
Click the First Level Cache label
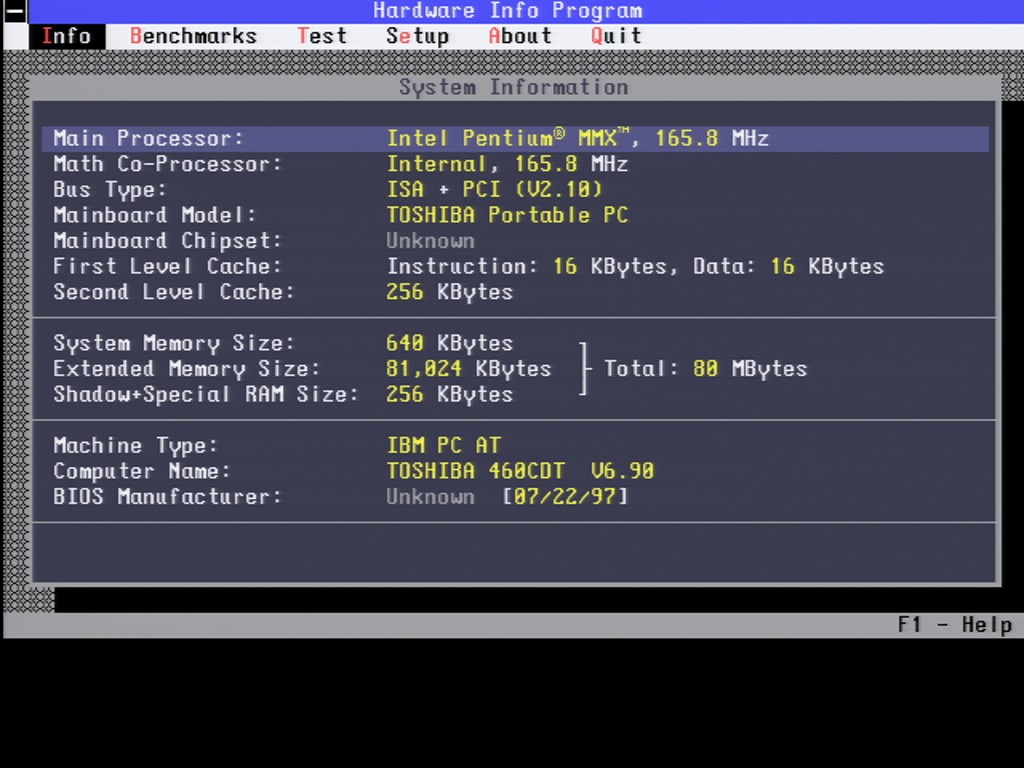click(x=167, y=266)
